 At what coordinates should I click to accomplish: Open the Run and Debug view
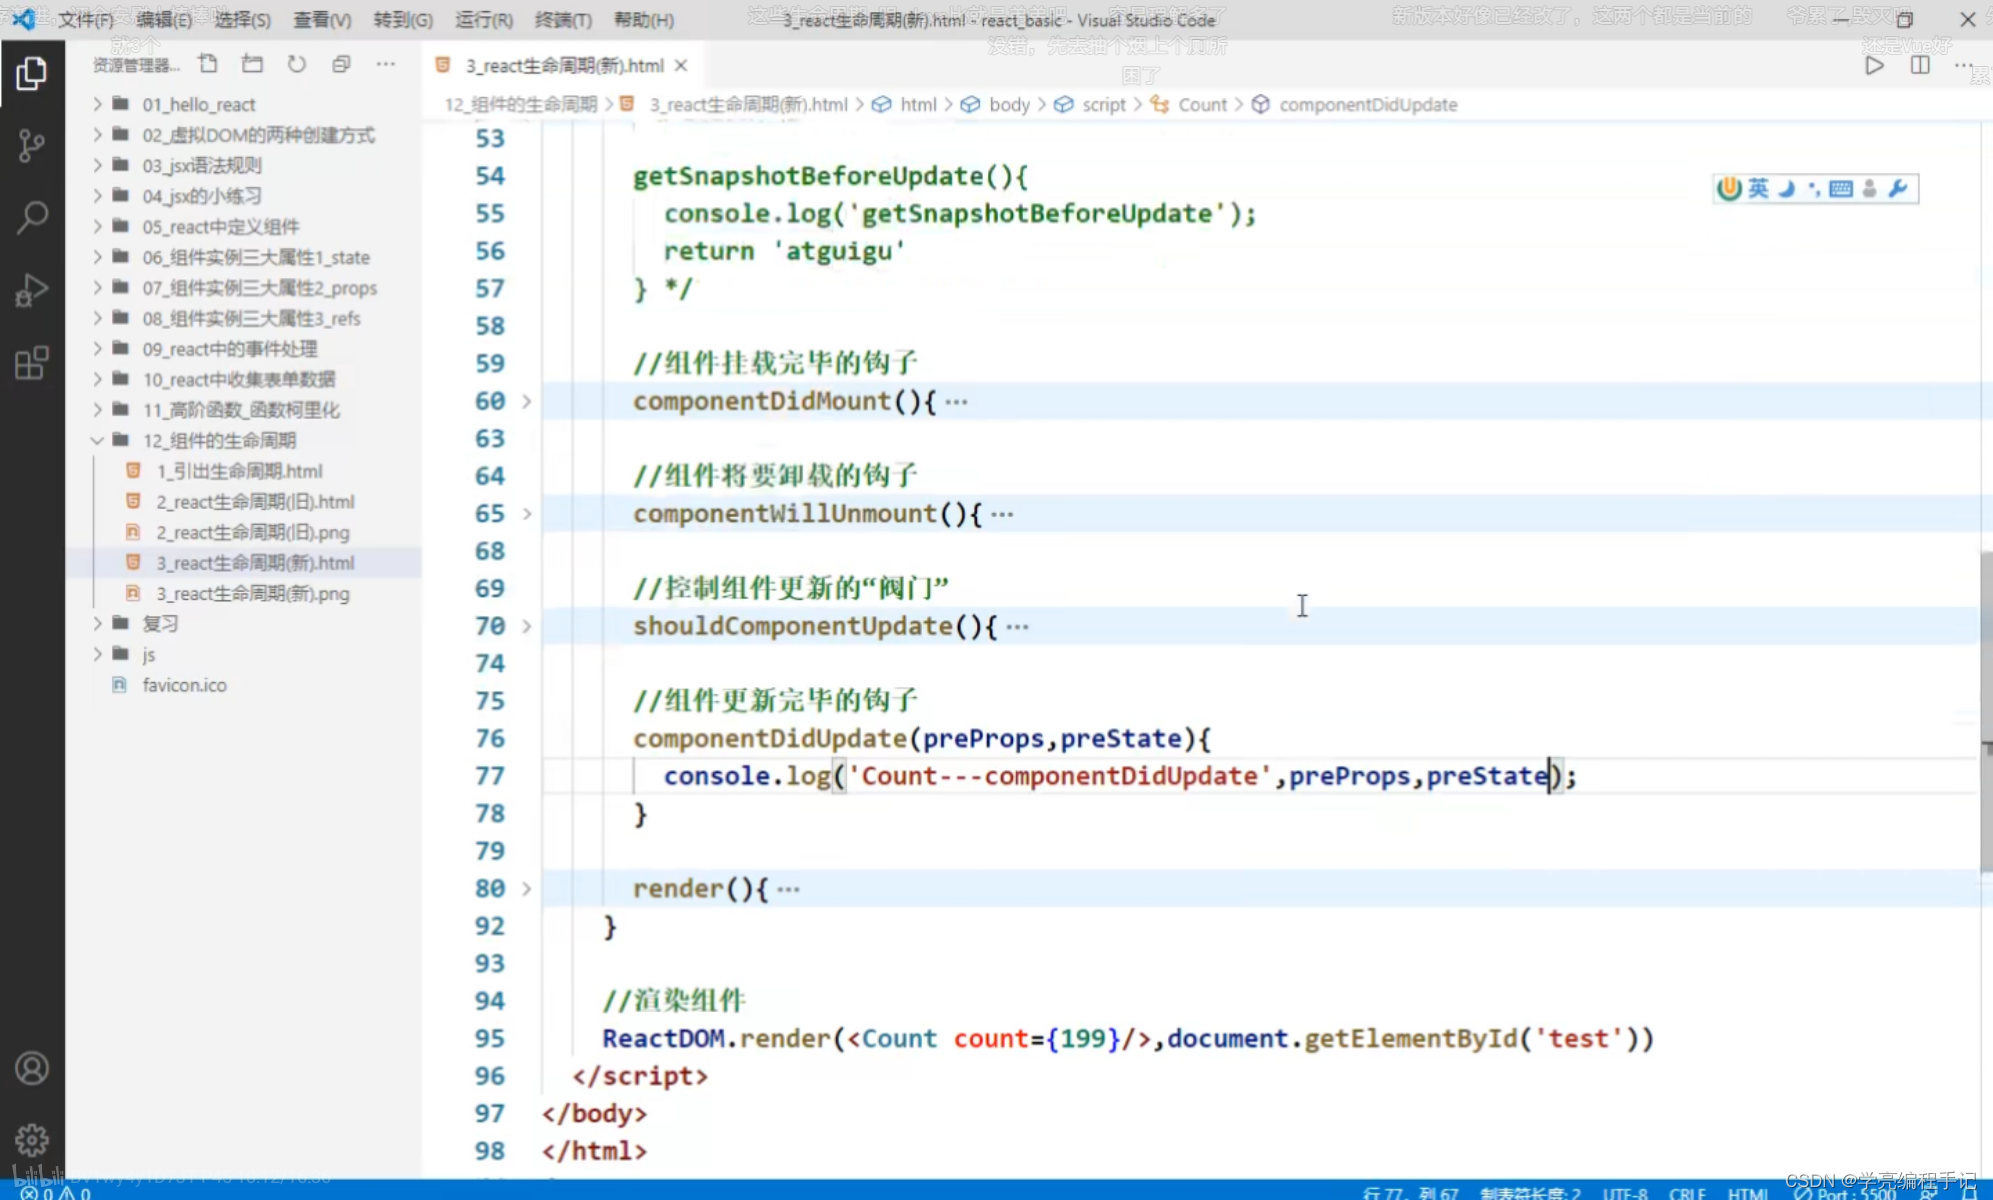[31, 290]
